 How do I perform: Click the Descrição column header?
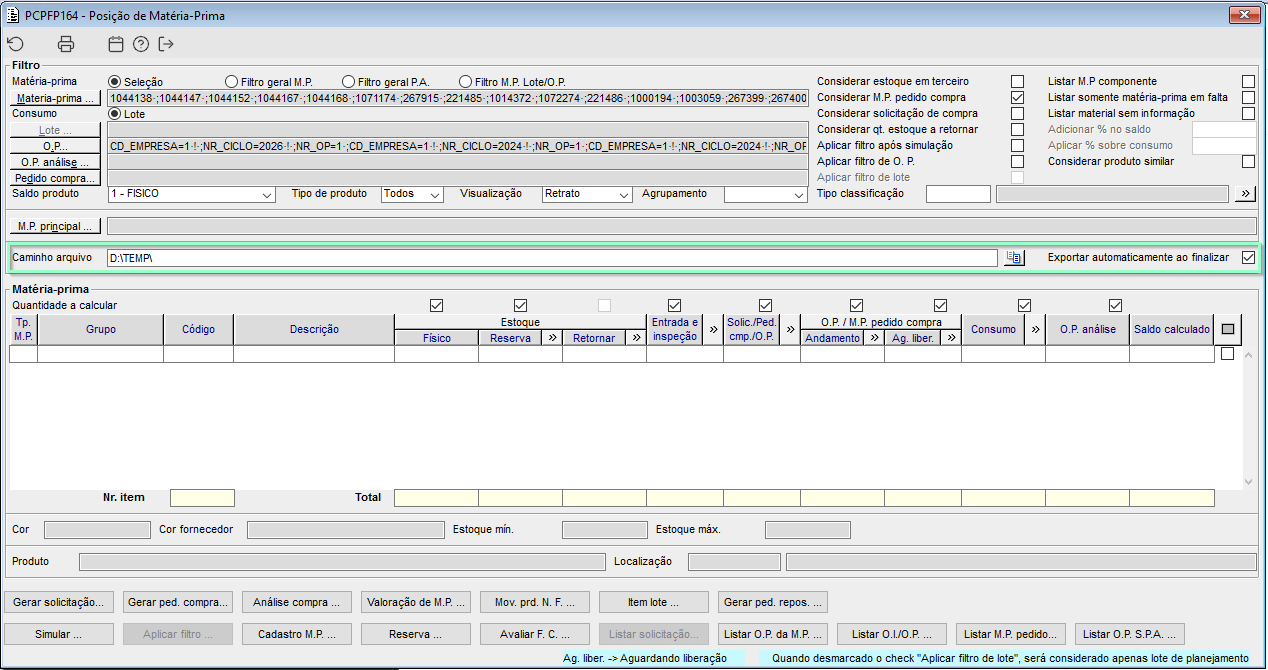click(x=314, y=330)
